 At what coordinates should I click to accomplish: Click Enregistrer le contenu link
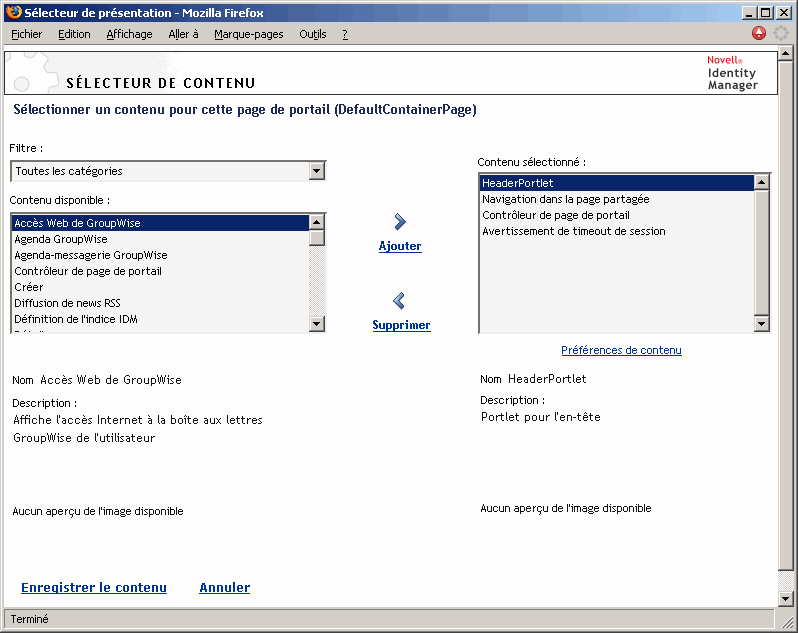[x=94, y=587]
